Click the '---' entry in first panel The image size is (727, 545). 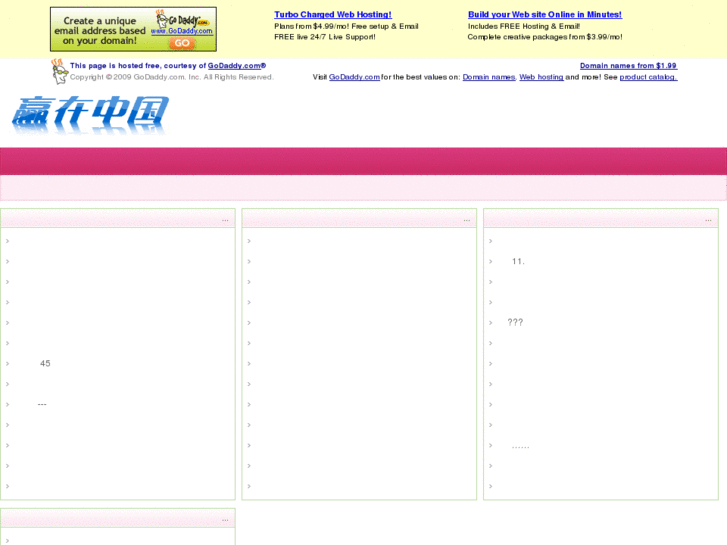pyautogui.click(x=42, y=404)
